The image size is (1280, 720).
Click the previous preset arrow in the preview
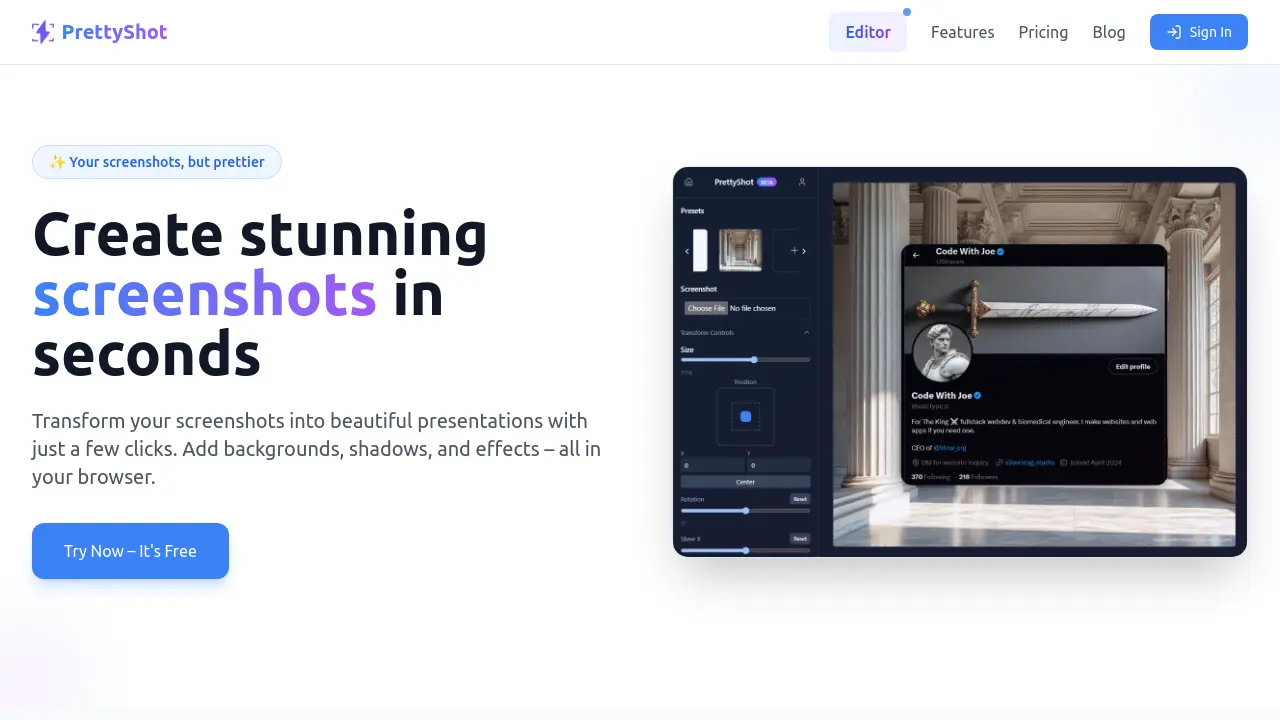click(x=687, y=251)
